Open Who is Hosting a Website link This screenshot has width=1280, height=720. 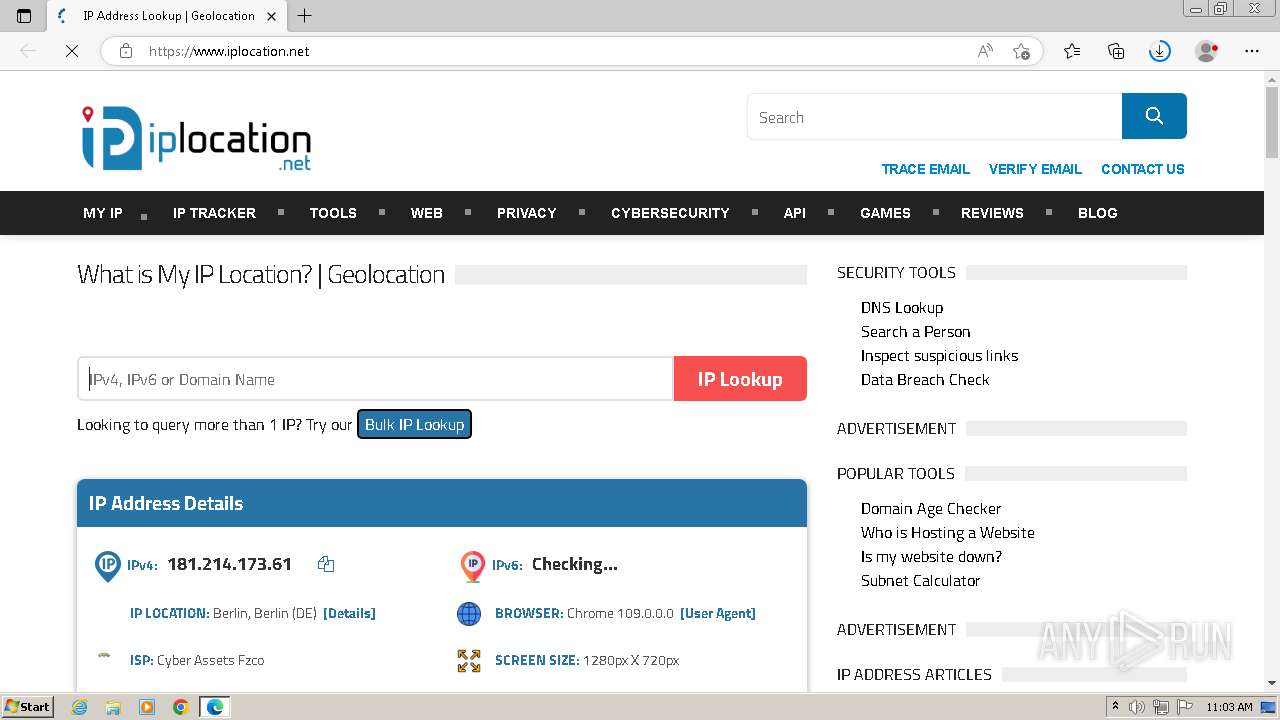pyautogui.click(x=947, y=533)
